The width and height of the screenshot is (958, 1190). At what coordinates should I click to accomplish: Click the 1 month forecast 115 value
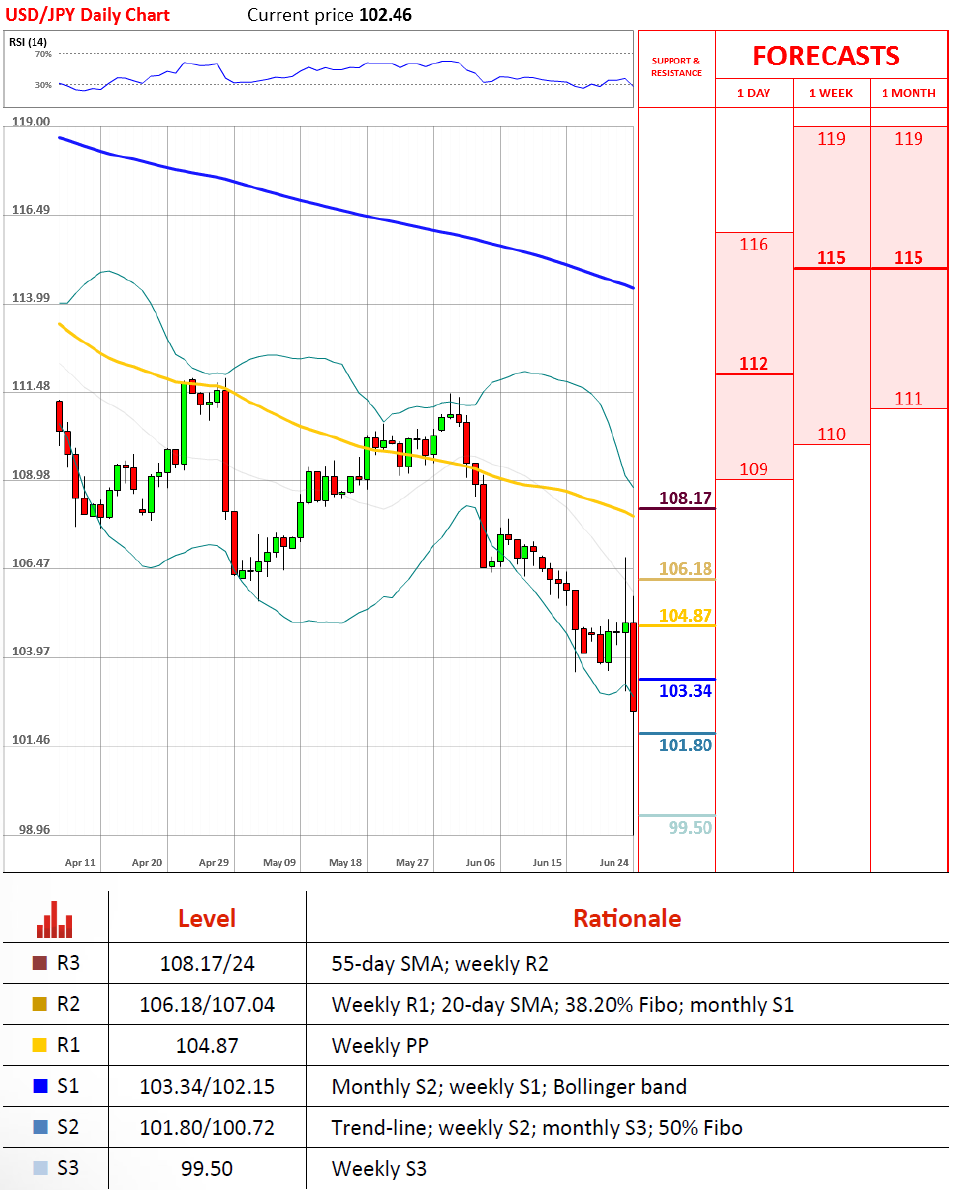[x=909, y=258]
